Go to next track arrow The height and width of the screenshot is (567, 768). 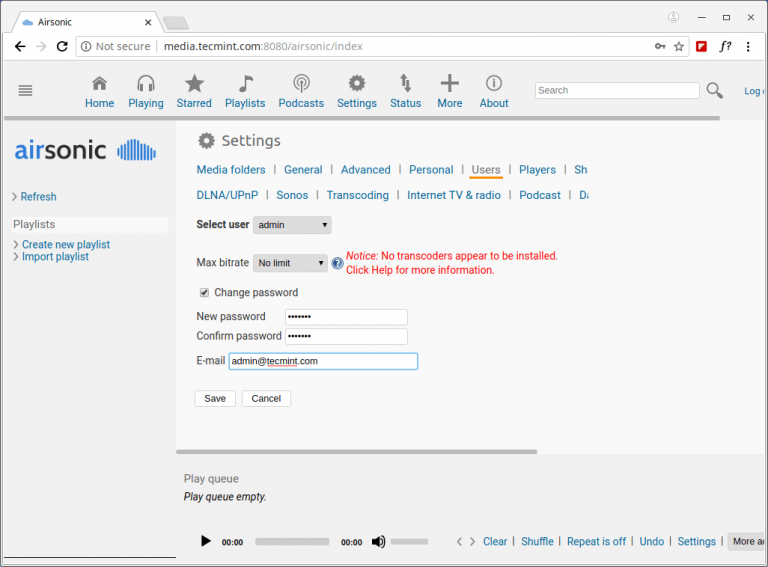(472, 542)
